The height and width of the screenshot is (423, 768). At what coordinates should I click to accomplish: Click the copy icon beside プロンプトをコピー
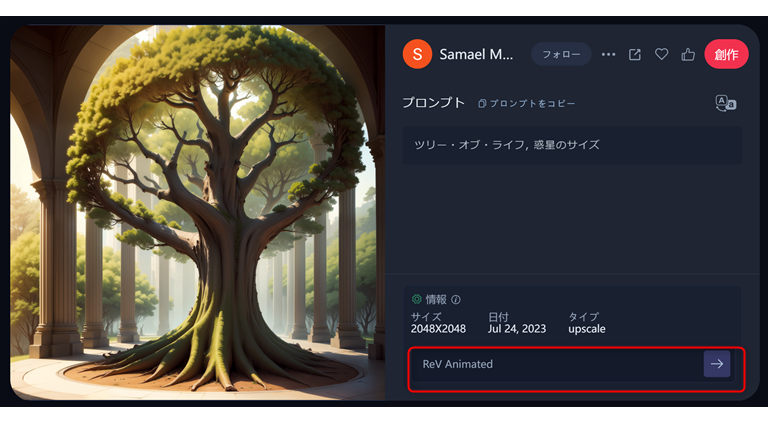click(x=482, y=103)
